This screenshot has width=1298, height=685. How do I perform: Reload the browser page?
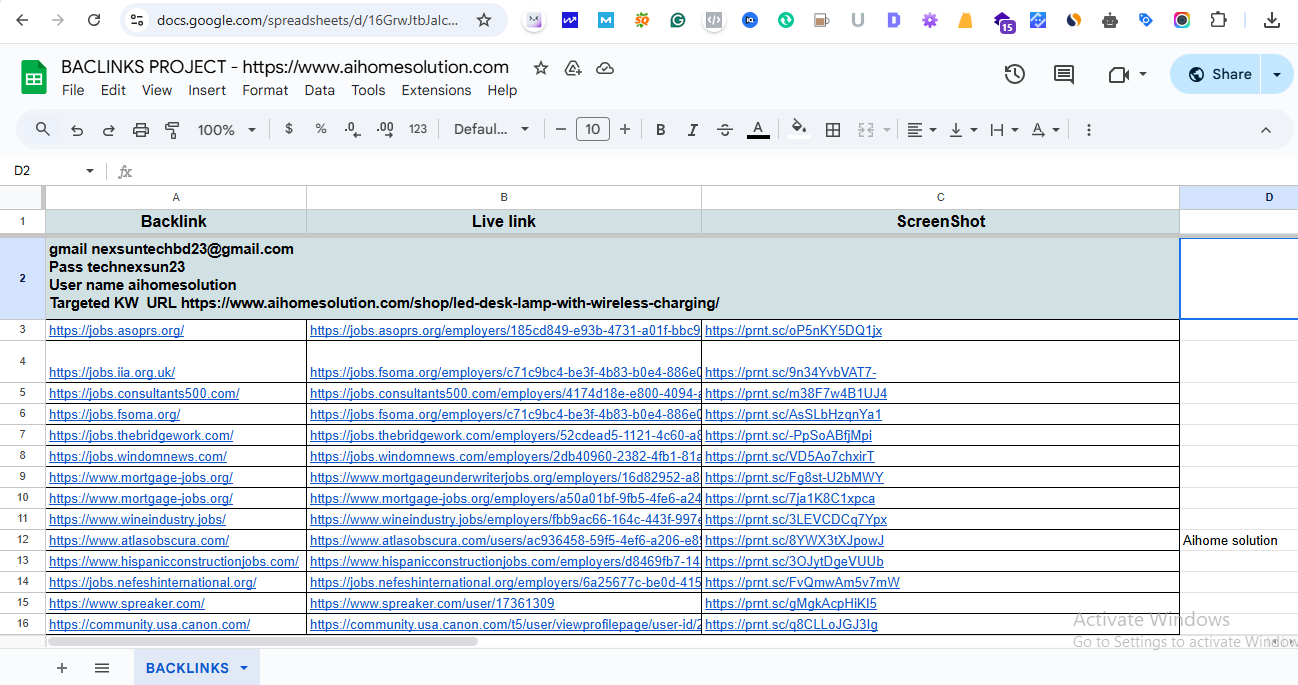click(94, 20)
